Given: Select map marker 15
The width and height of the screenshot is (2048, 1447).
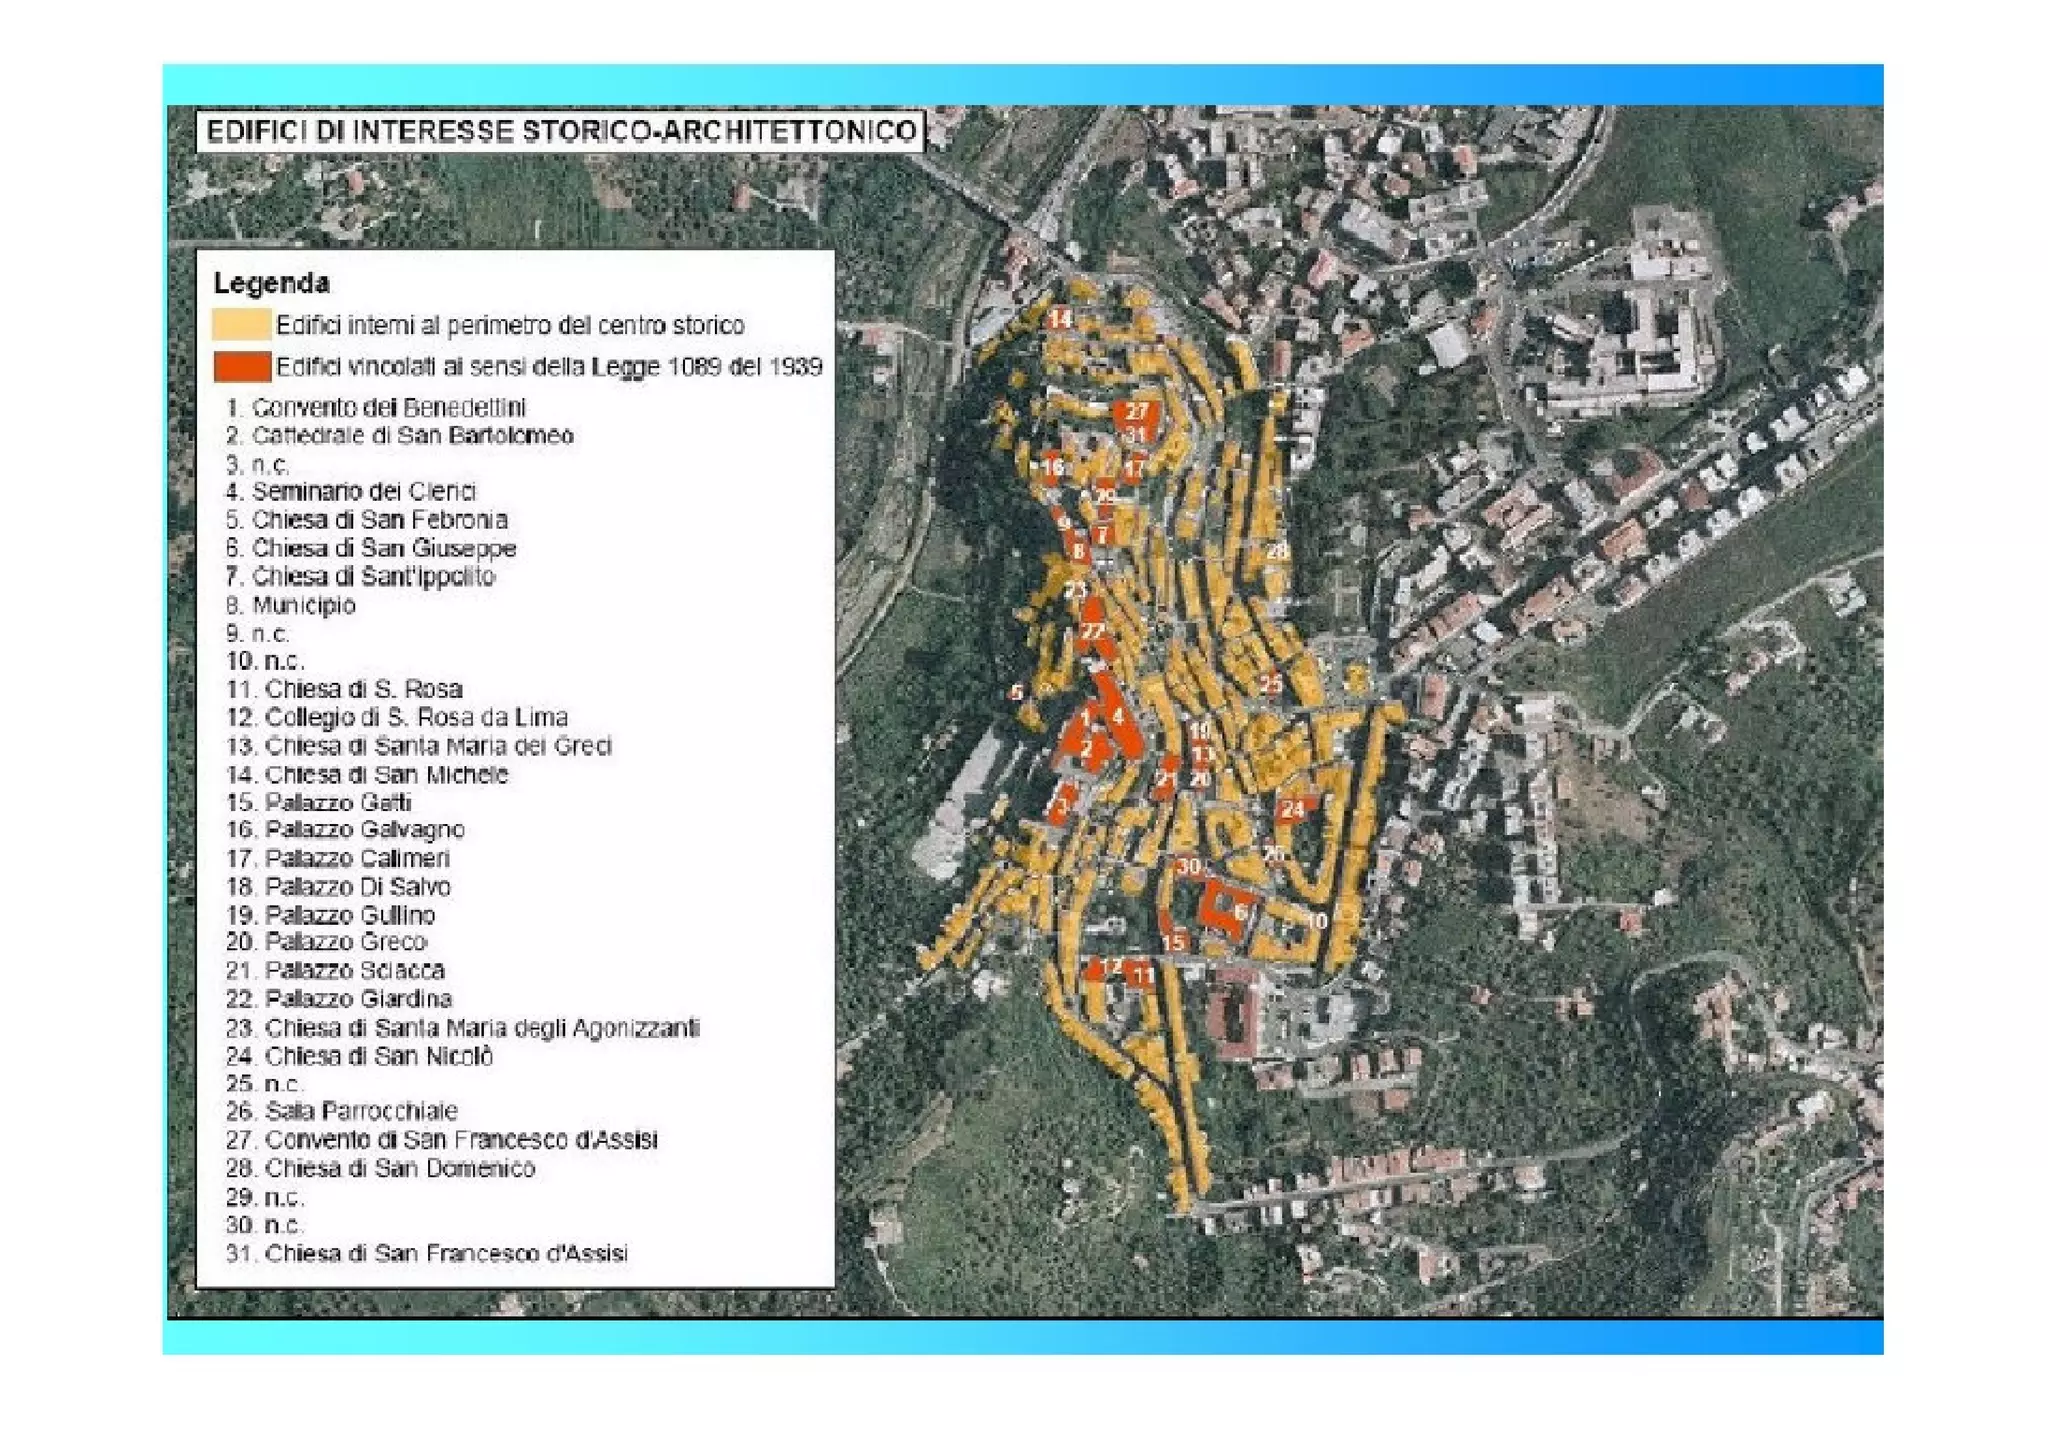Looking at the screenshot, I should (x=1173, y=941).
